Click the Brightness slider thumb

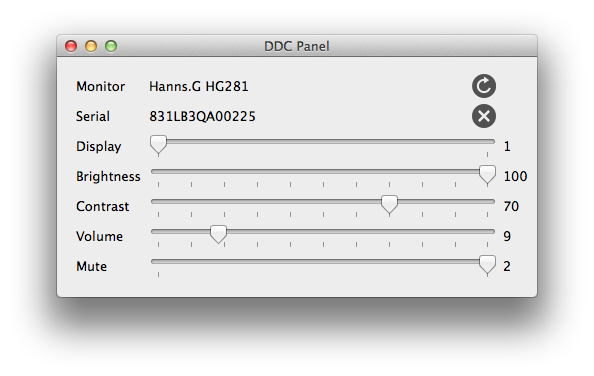pyautogui.click(x=487, y=175)
